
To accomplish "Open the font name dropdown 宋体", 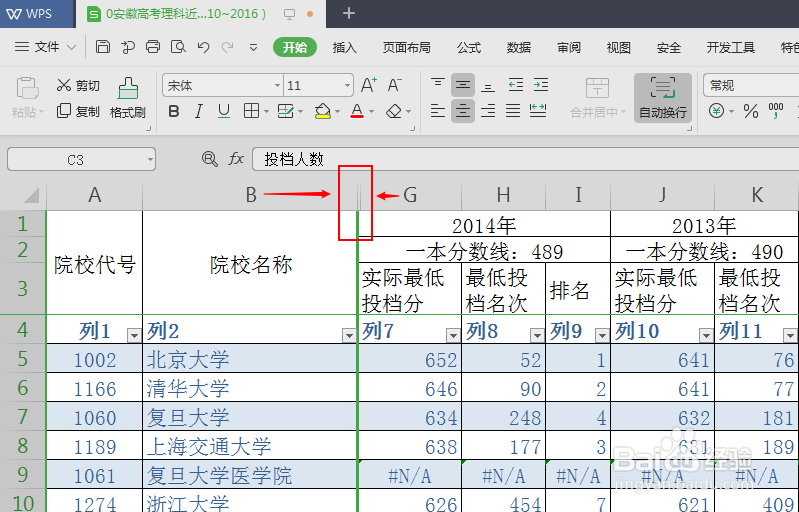I will coord(278,85).
